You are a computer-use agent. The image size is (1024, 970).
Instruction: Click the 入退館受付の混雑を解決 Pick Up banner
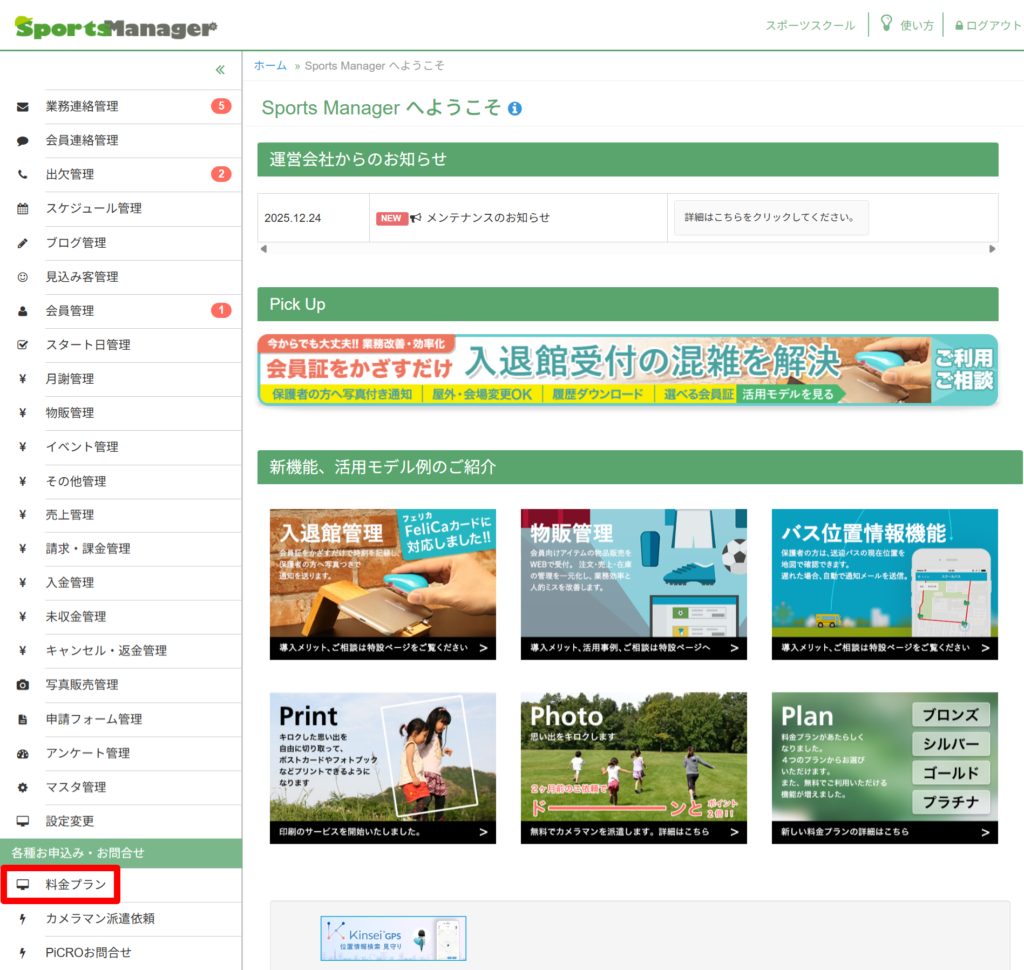click(x=627, y=370)
